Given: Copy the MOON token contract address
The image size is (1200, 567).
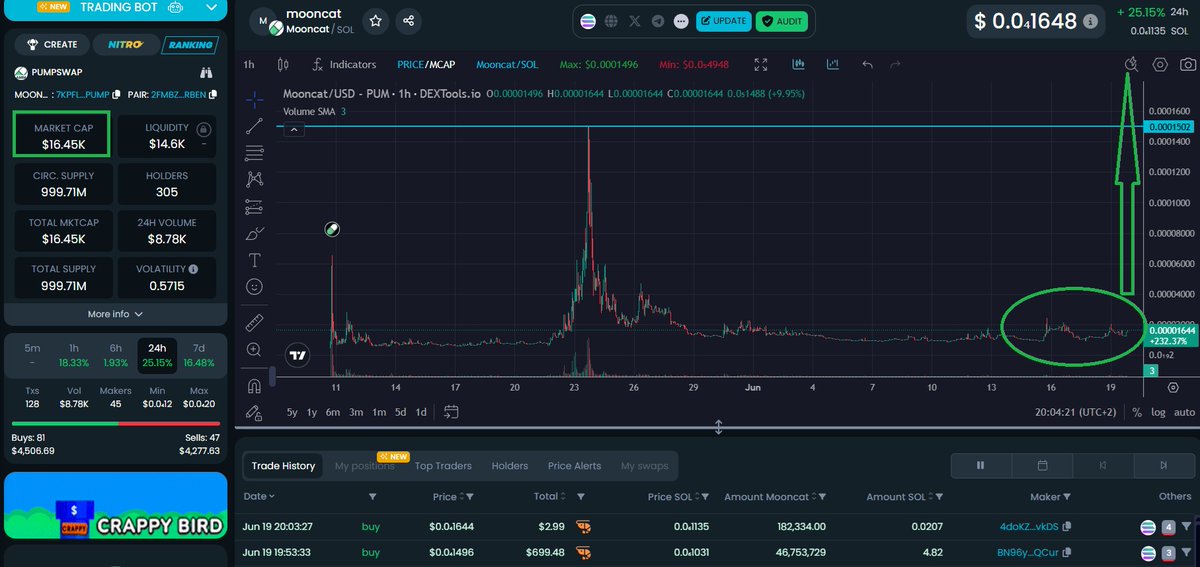Looking at the screenshot, I should [116, 95].
